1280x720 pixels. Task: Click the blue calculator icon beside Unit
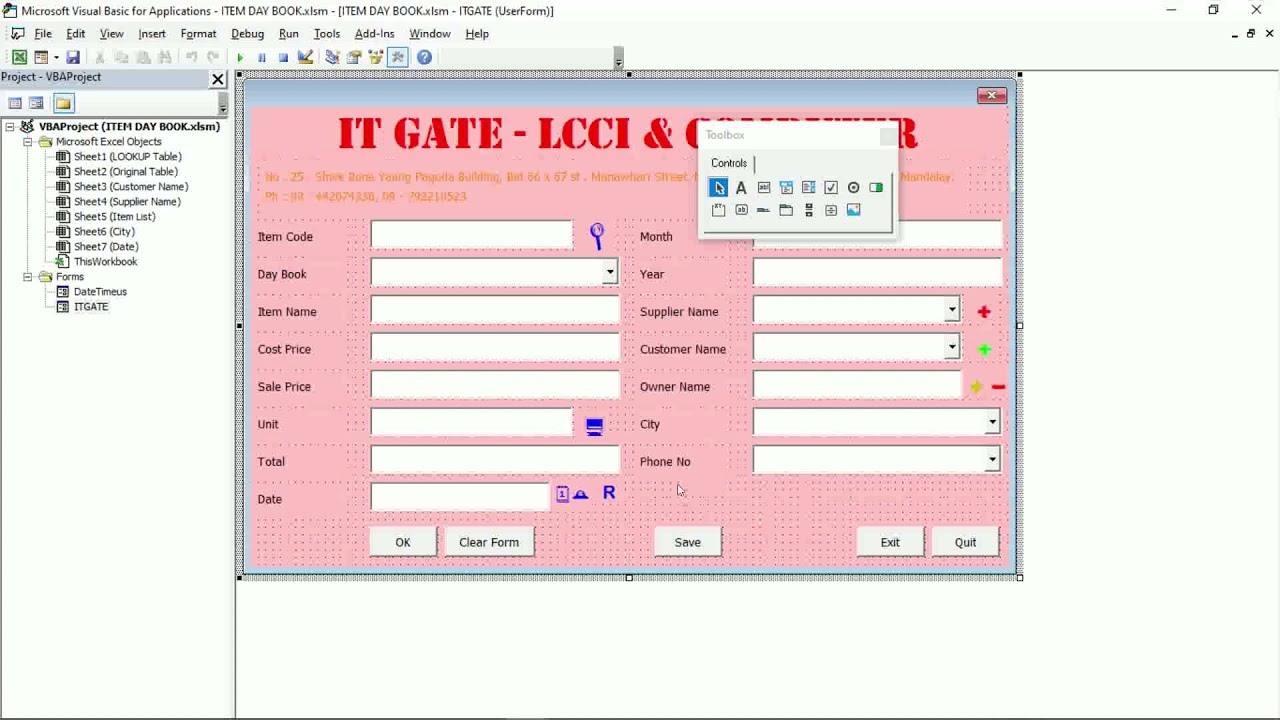tap(594, 426)
